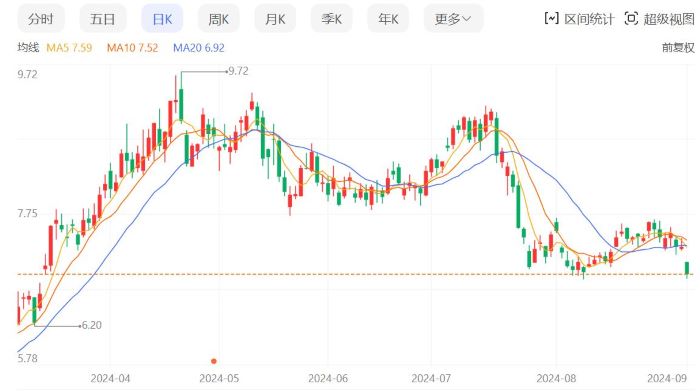Click the 超级视图 super view icon
The height and width of the screenshot is (392, 700).
tap(631, 19)
